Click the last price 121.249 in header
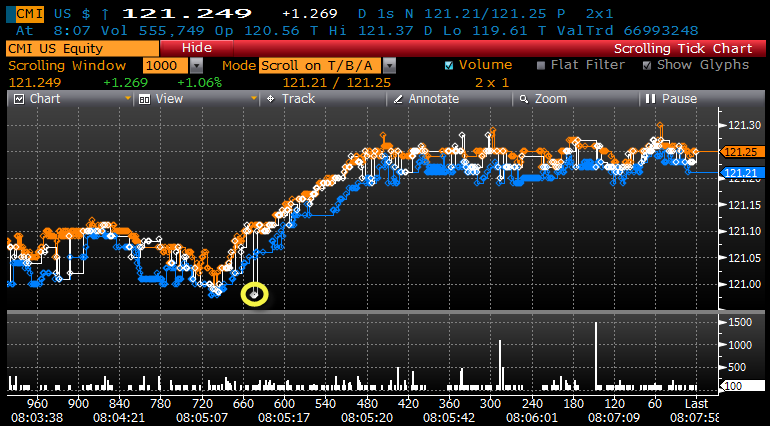The height and width of the screenshot is (426, 770). [187, 14]
